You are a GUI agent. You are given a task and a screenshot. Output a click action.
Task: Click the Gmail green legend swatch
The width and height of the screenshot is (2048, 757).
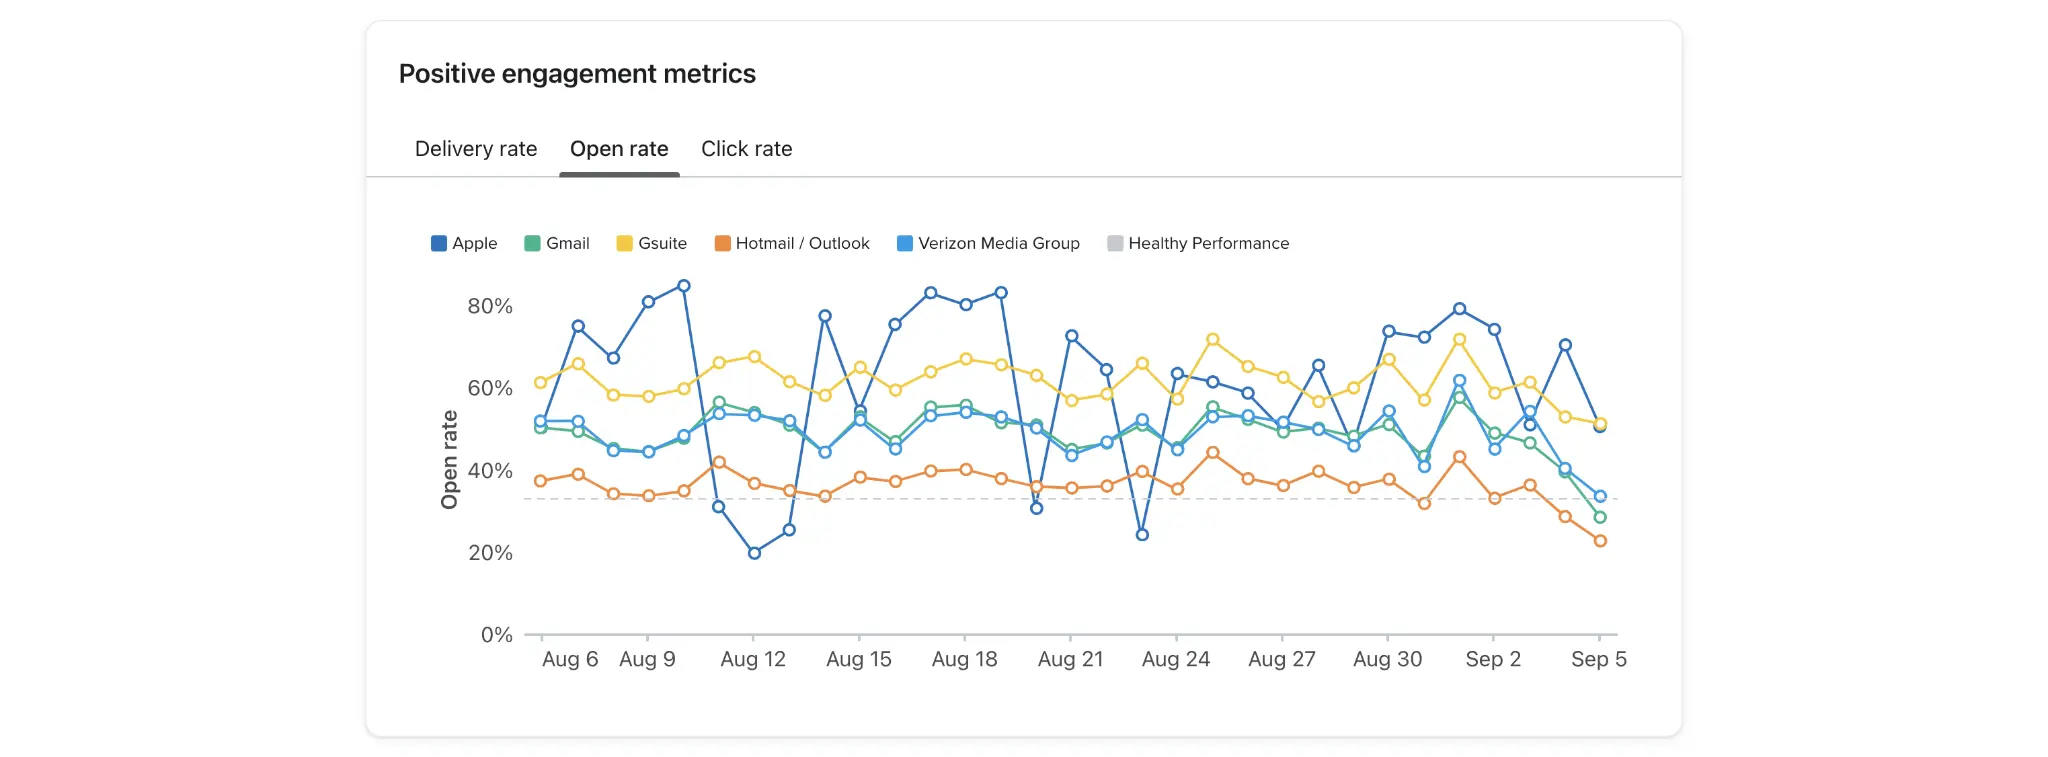532,243
